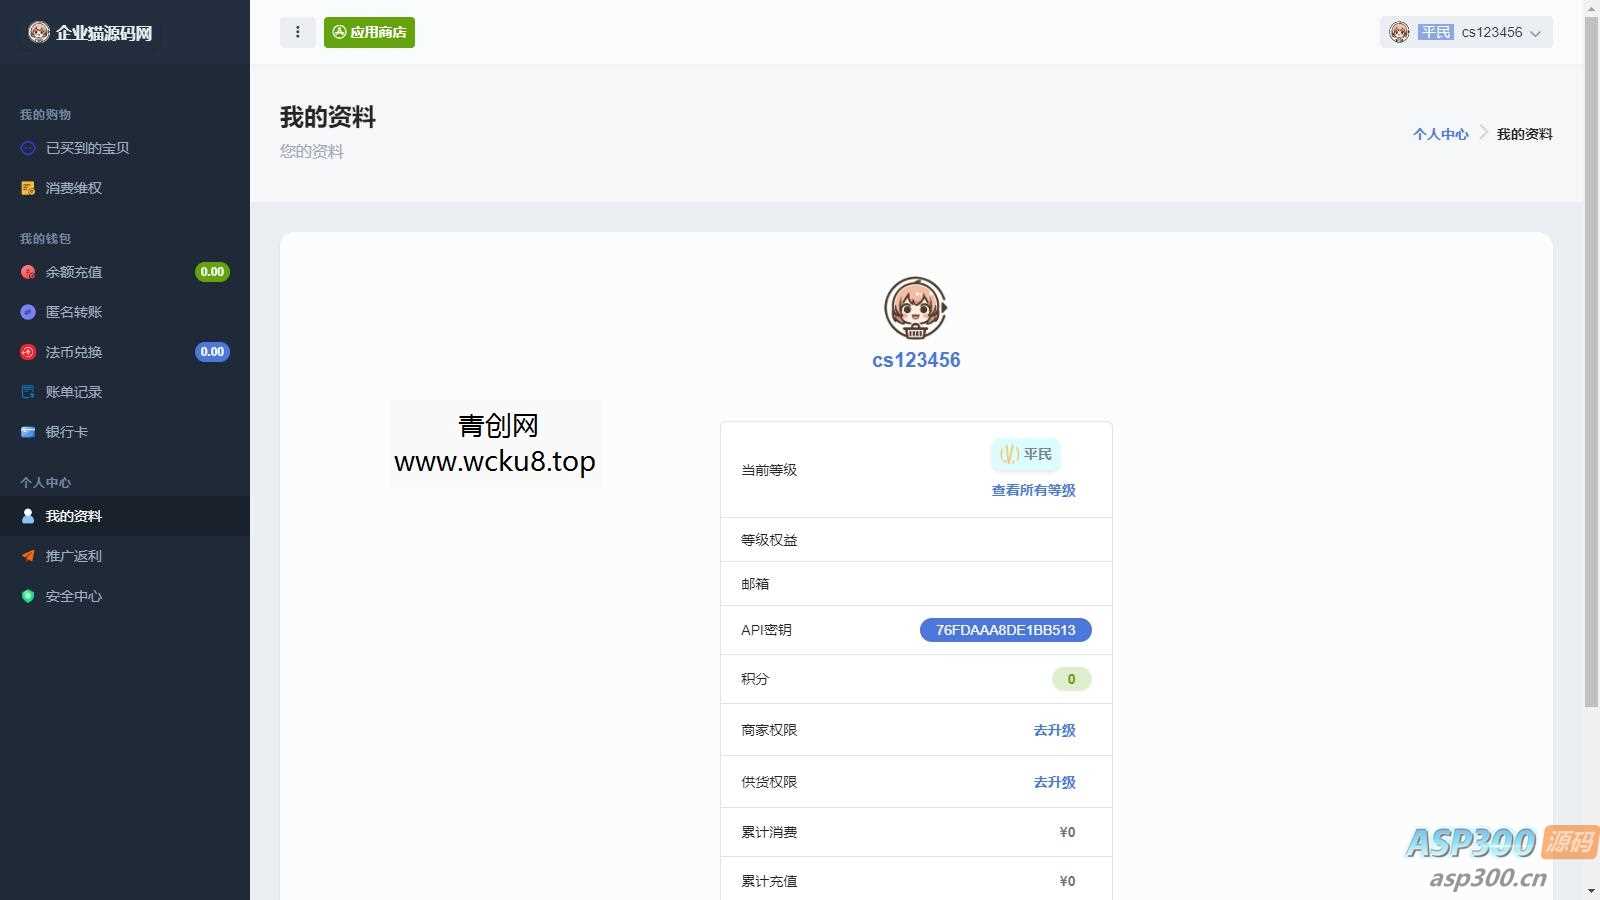Click the 消费维权 rights-protection icon
Viewport: 1600px width, 900px height.
click(x=27, y=187)
